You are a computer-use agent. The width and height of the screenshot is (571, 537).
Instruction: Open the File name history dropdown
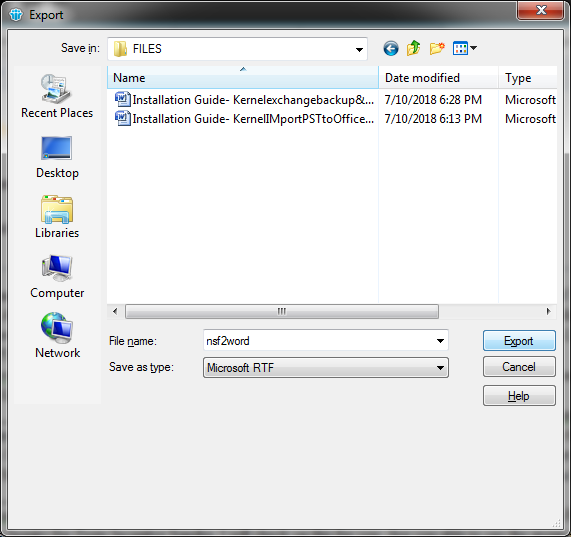440,341
